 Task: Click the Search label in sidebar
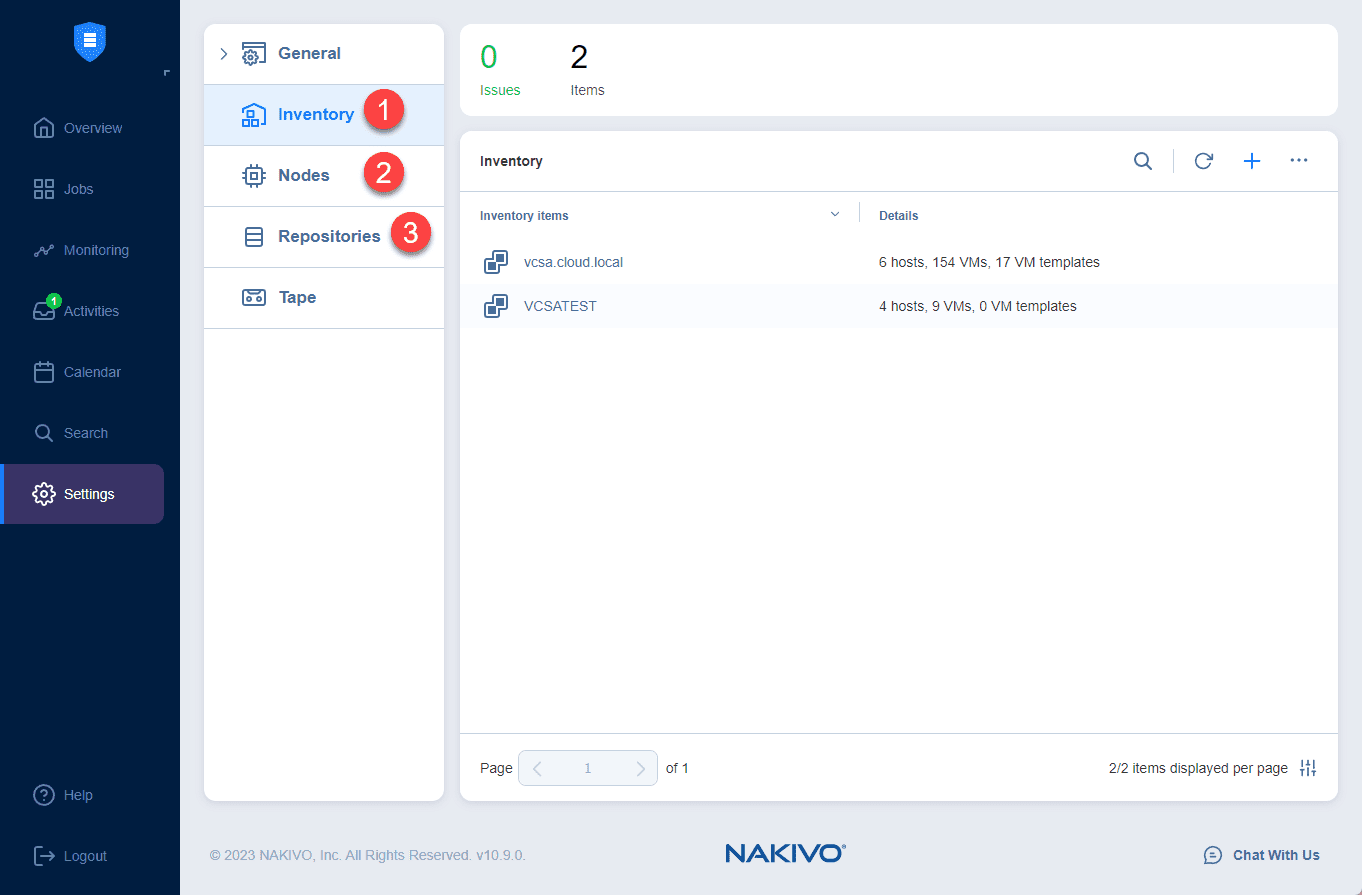(86, 433)
